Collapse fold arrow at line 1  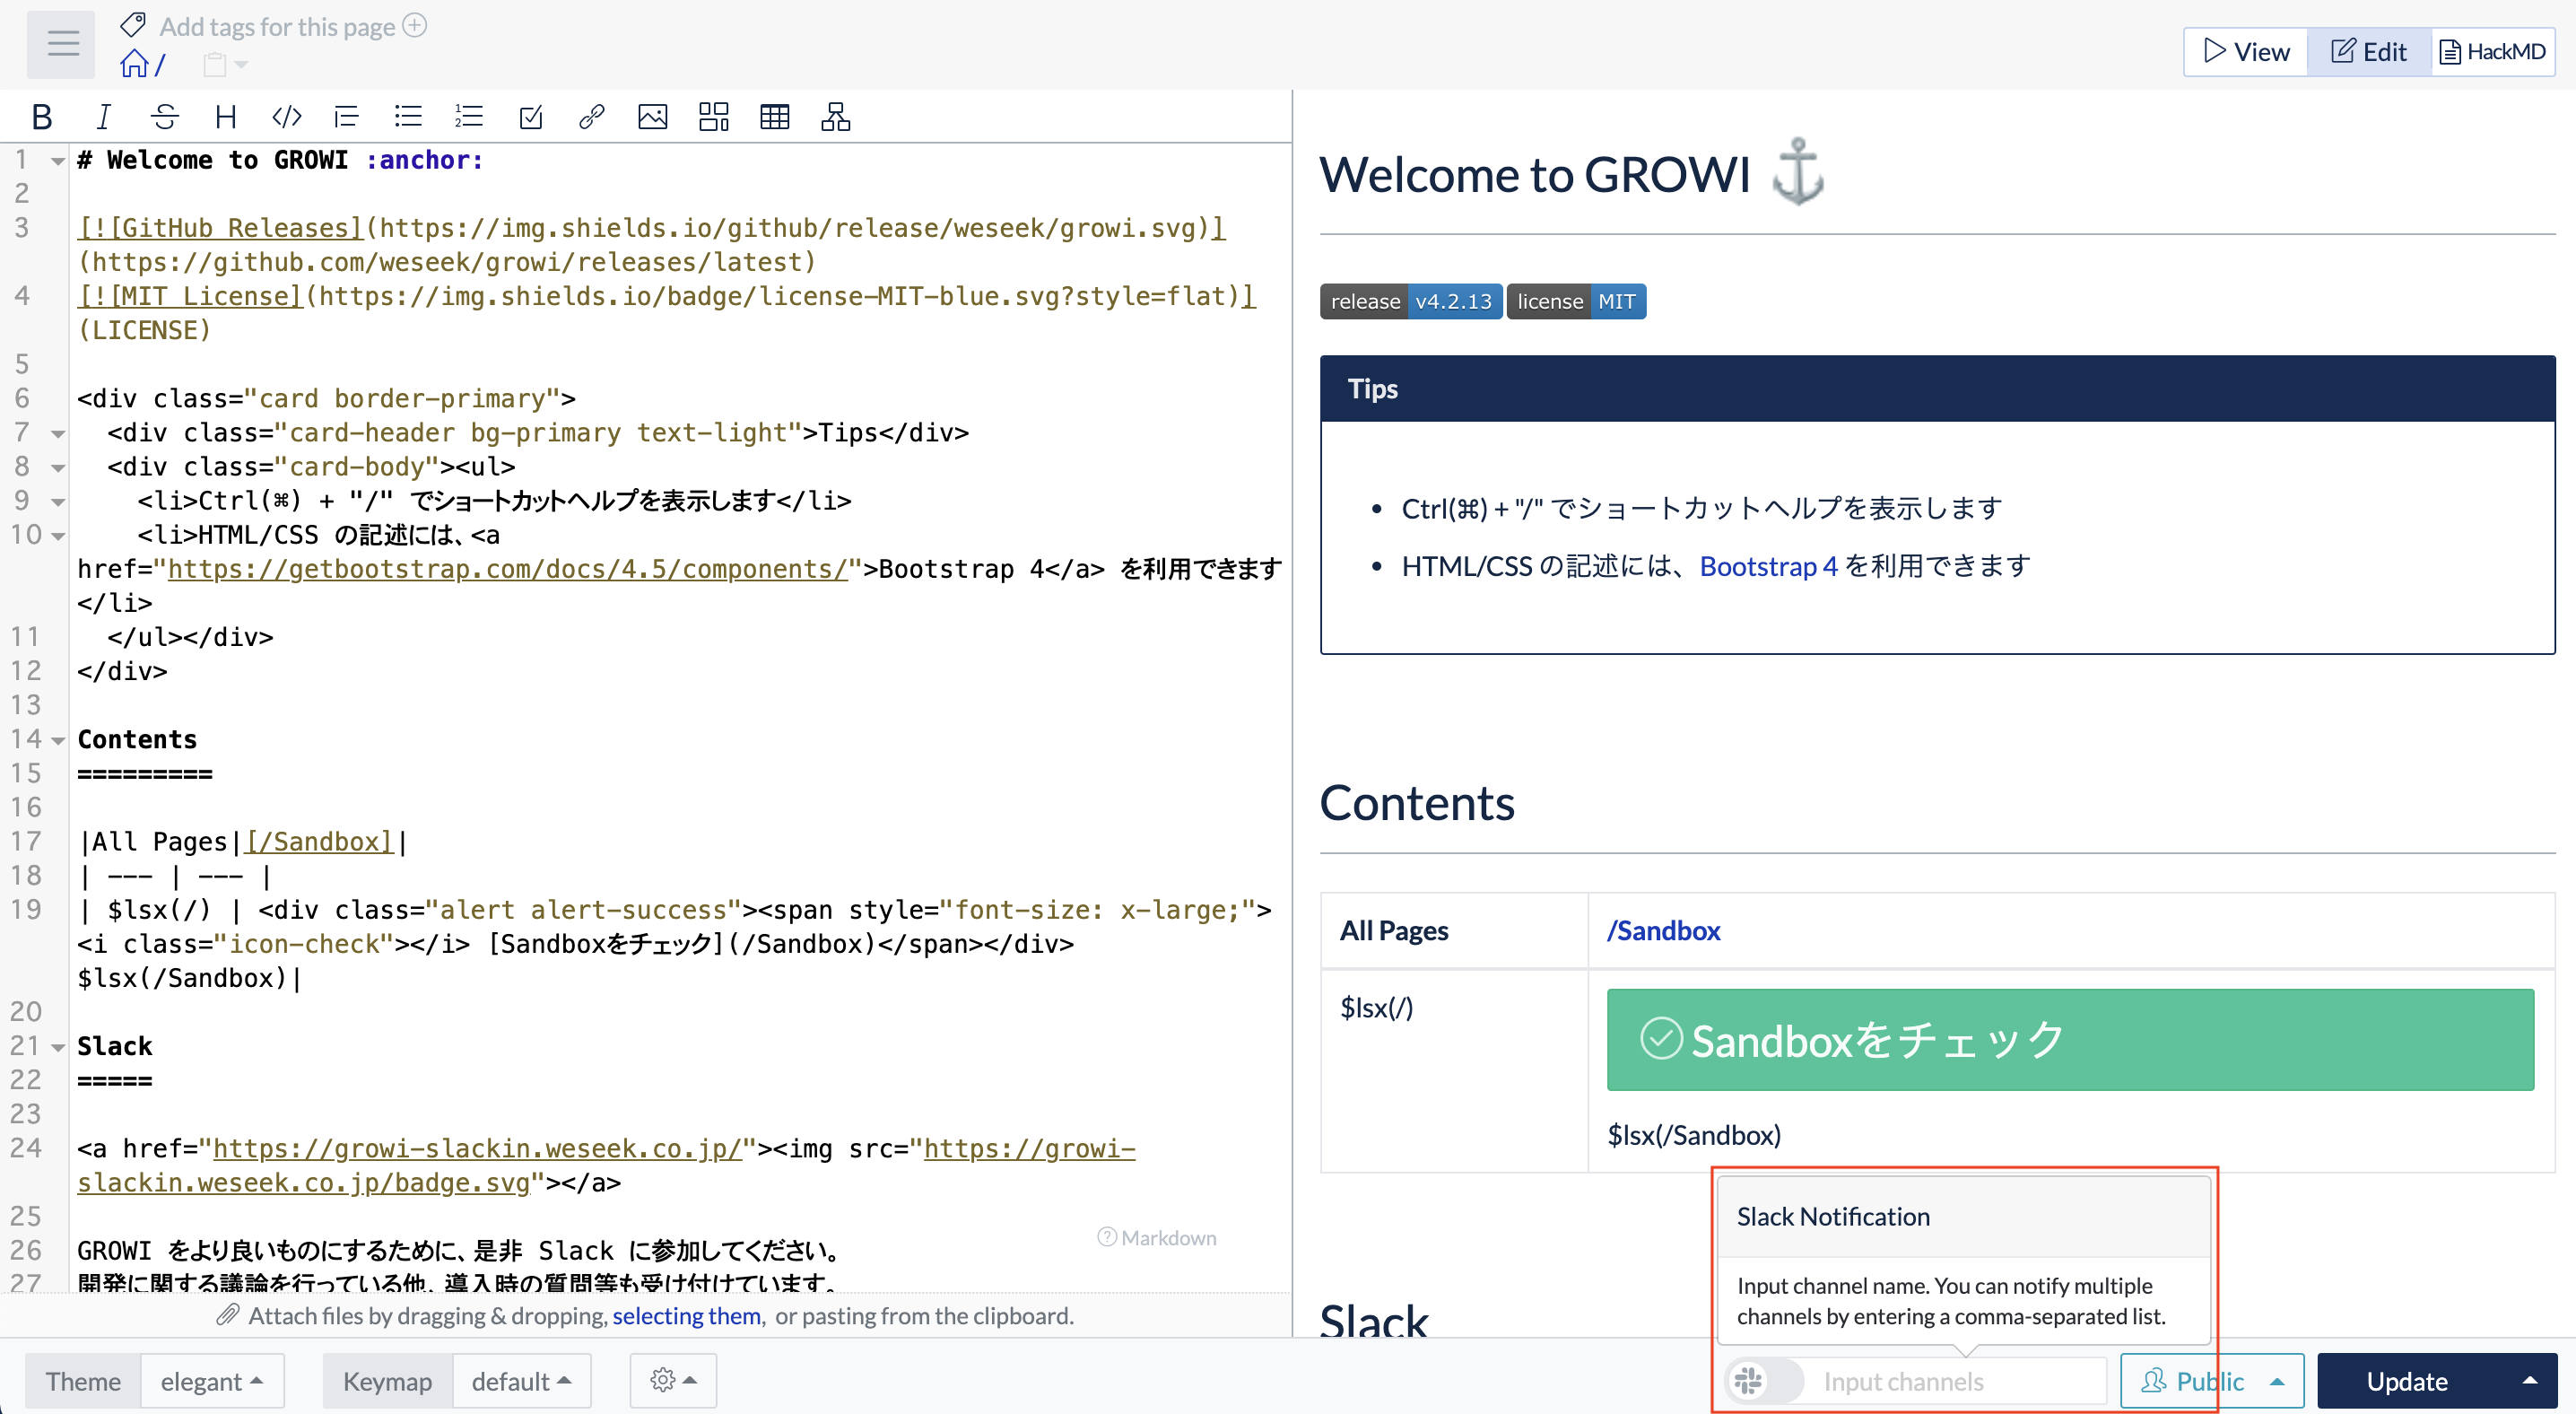click(58, 161)
